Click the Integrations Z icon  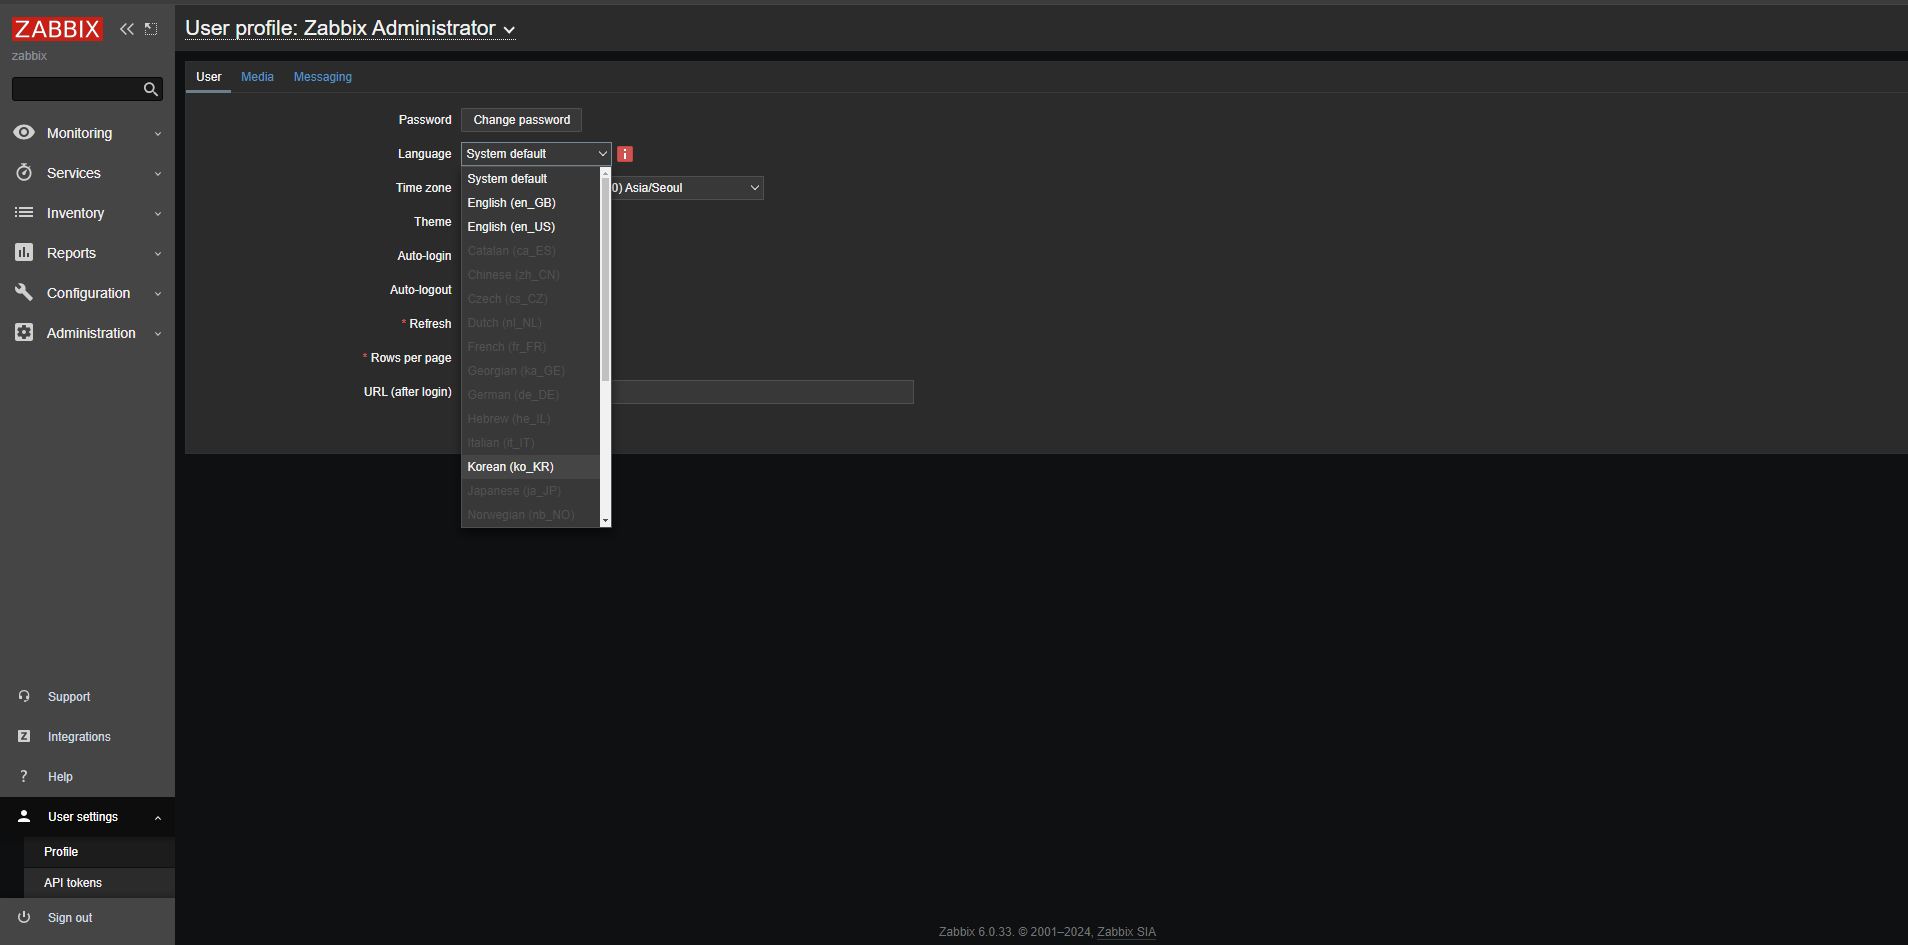click(x=24, y=736)
